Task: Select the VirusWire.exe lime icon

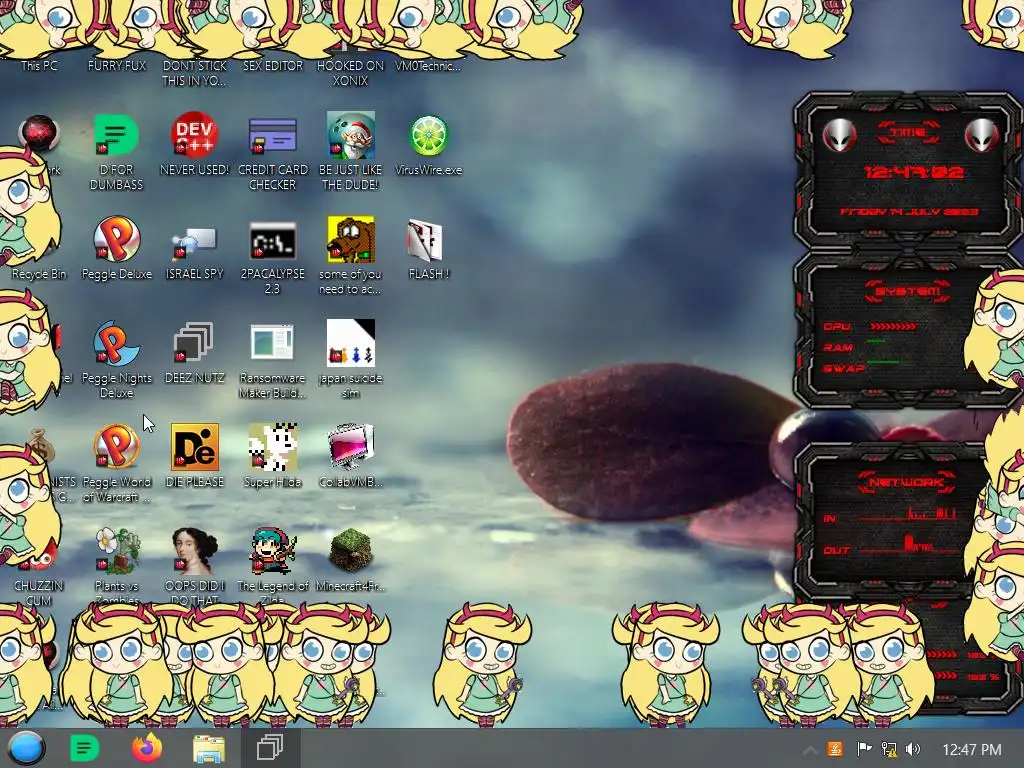Action: pos(428,135)
